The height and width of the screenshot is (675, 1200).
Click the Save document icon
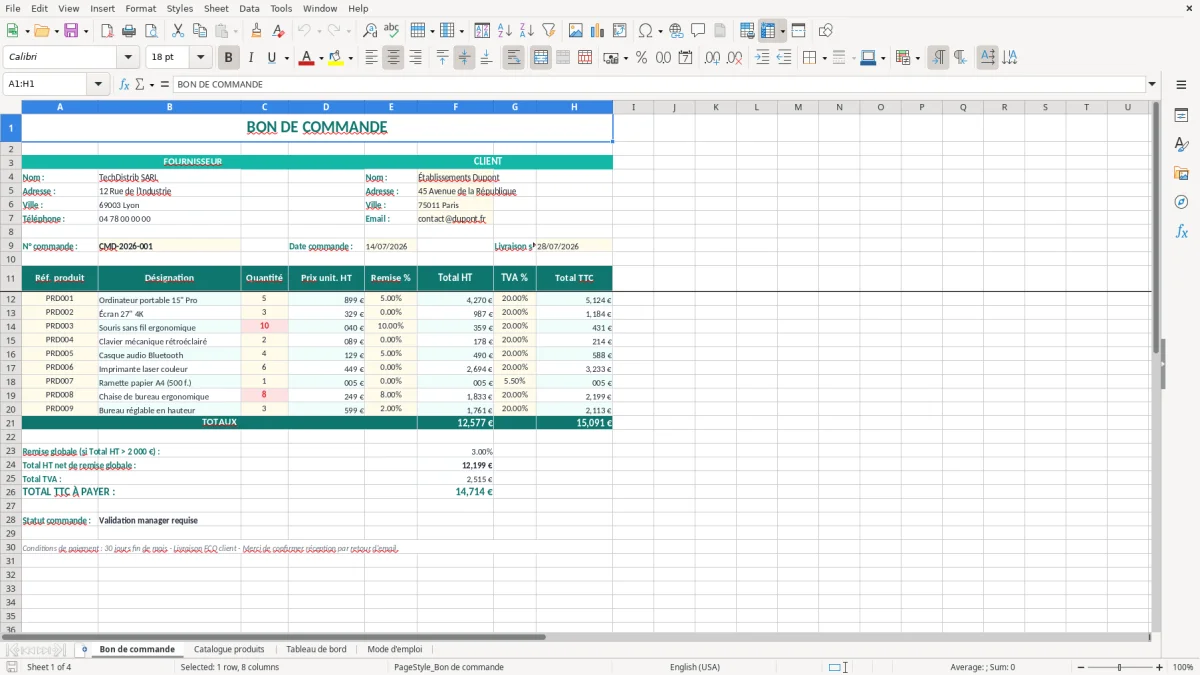[x=71, y=31]
